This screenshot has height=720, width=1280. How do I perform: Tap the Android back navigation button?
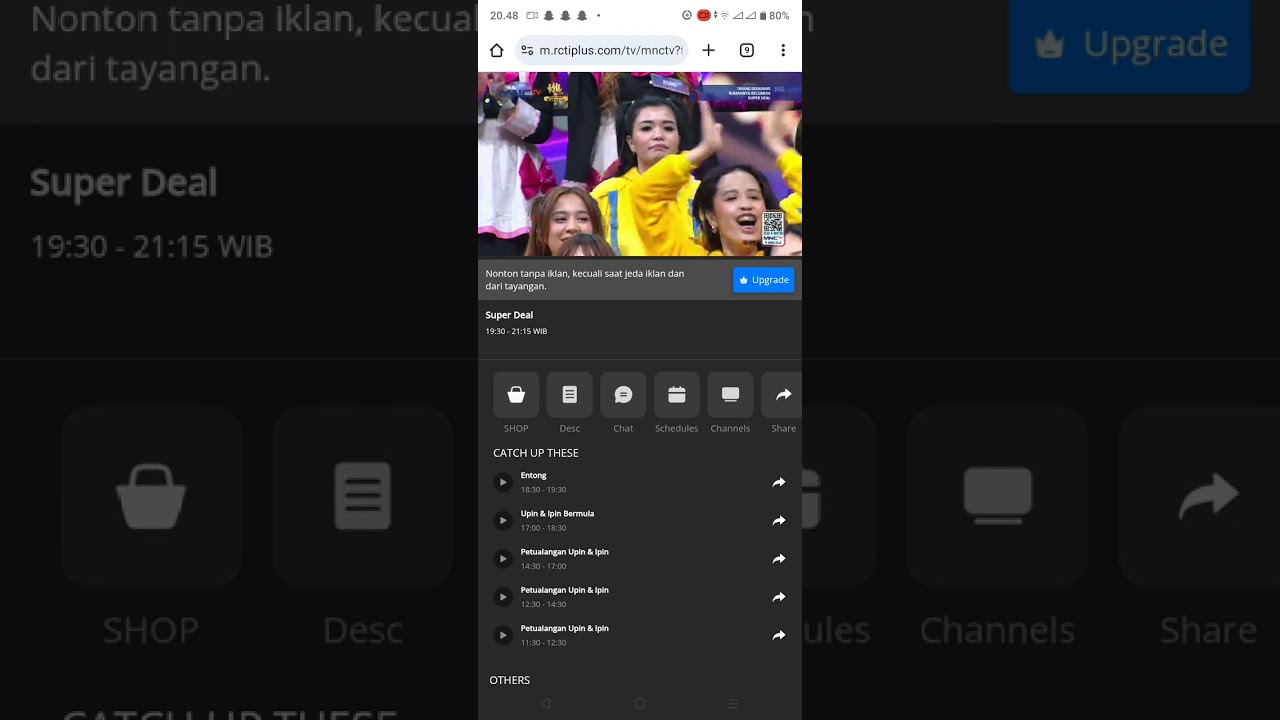pos(545,704)
